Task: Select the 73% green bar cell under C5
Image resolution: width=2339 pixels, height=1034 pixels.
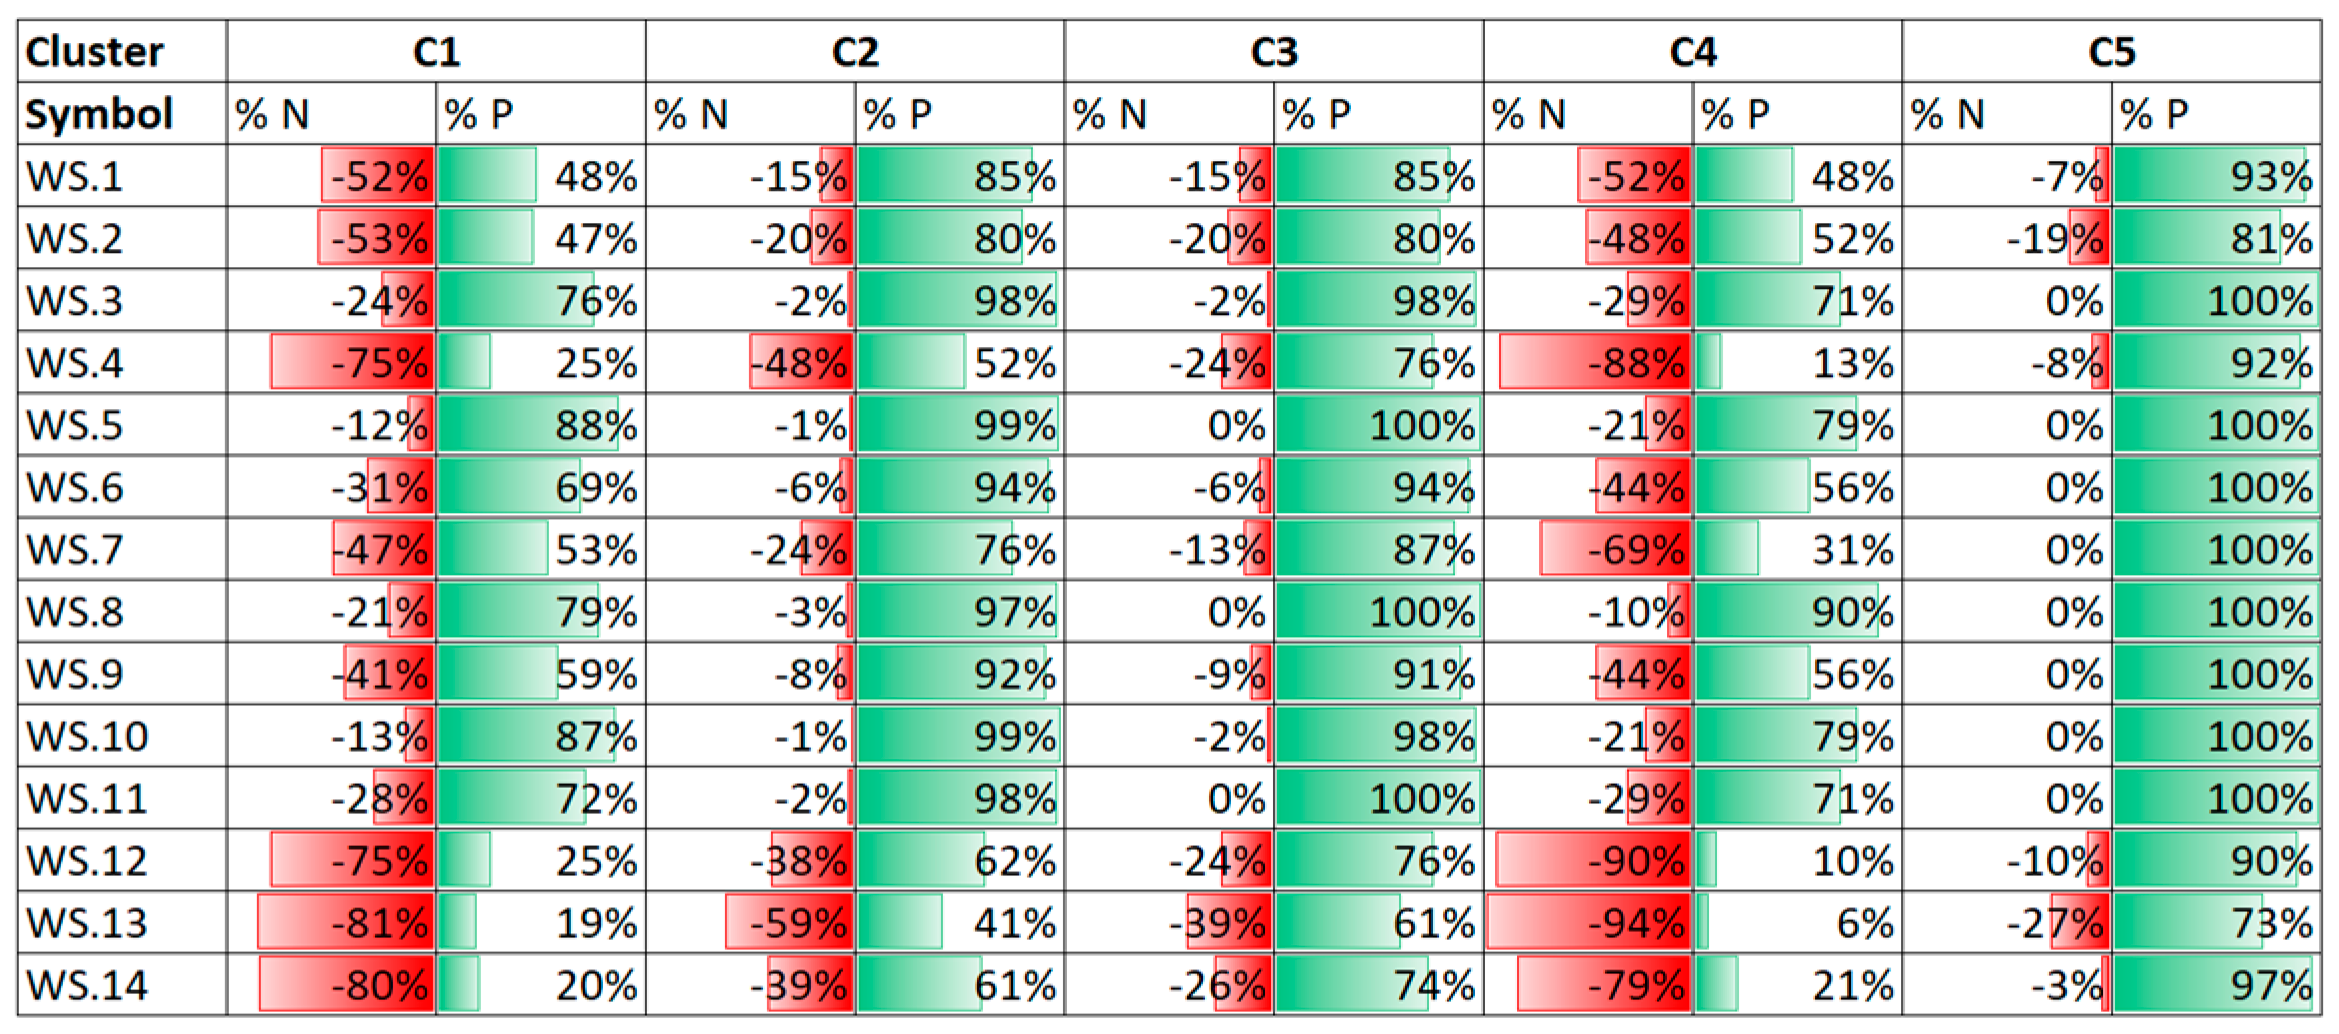Action: coord(2216,923)
